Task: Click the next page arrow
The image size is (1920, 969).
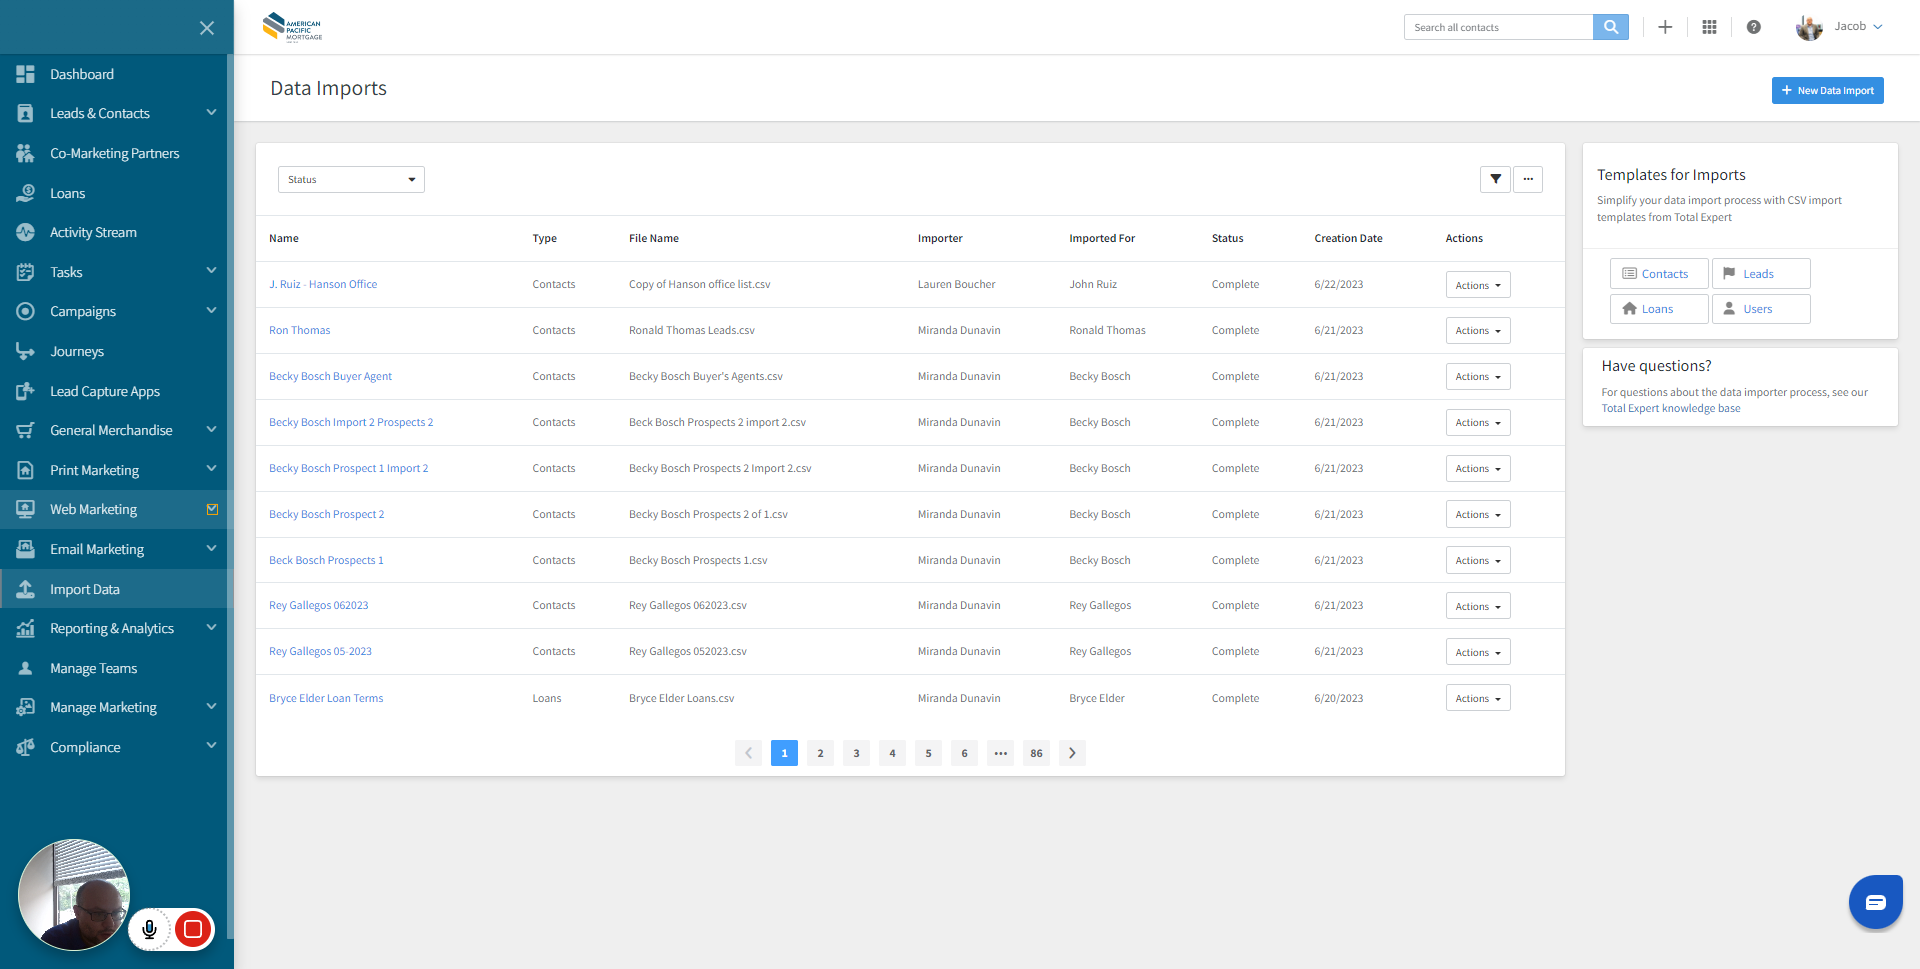Action: (x=1072, y=753)
